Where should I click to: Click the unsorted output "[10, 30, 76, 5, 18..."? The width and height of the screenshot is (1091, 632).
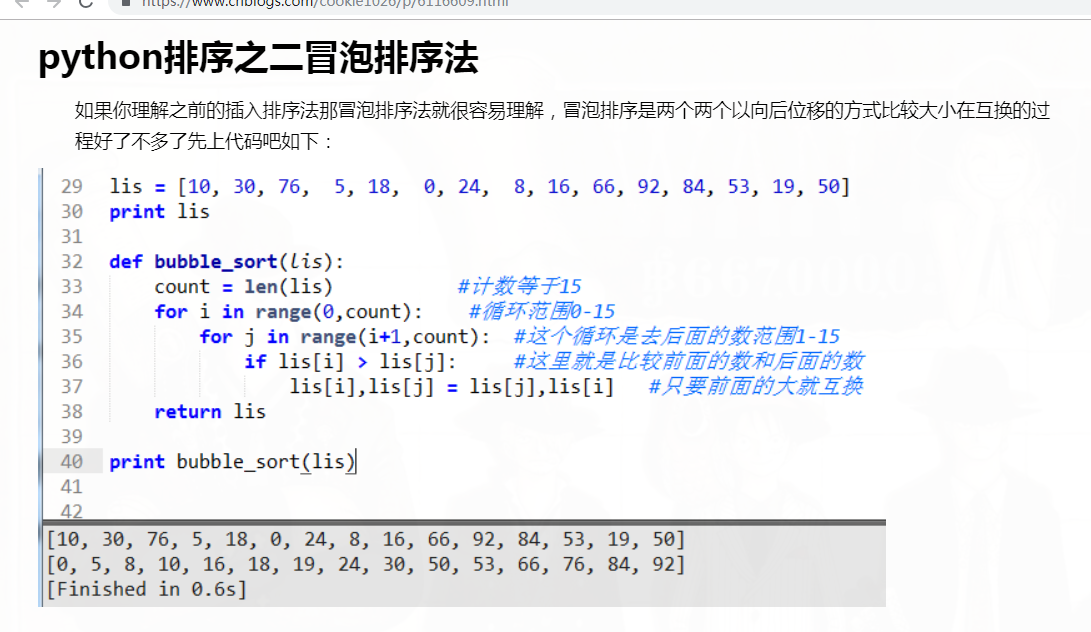(x=366, y=539)
